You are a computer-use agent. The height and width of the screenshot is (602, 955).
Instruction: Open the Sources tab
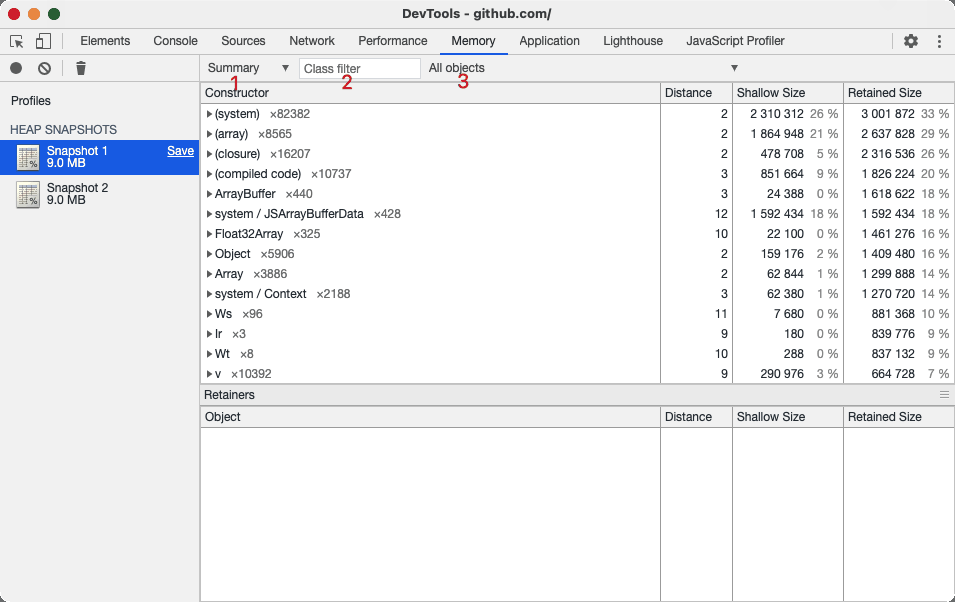pos(243,41)
